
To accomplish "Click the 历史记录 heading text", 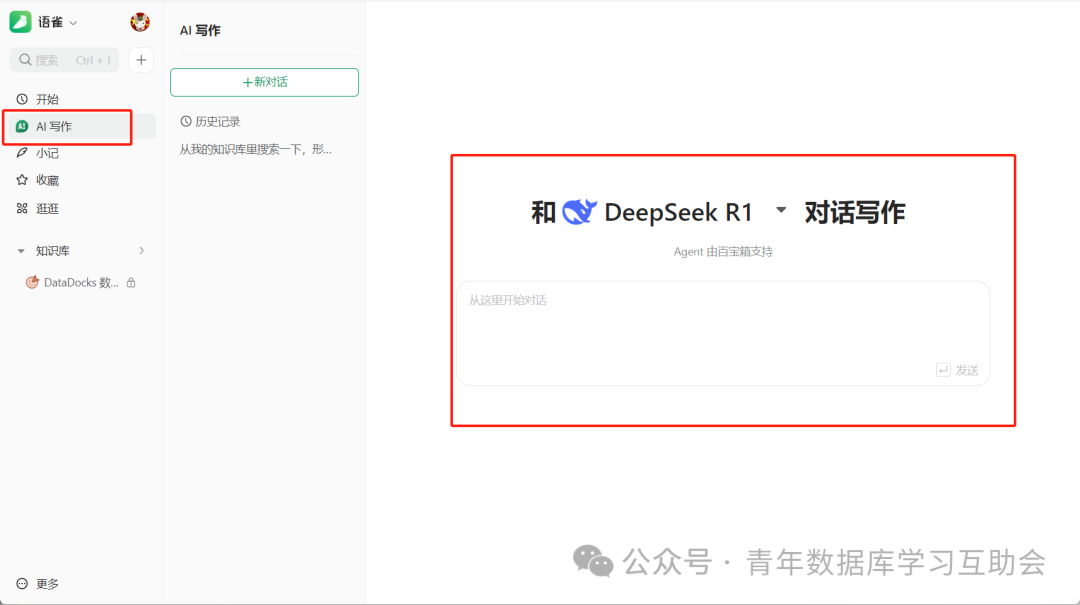I will point(218,121).
